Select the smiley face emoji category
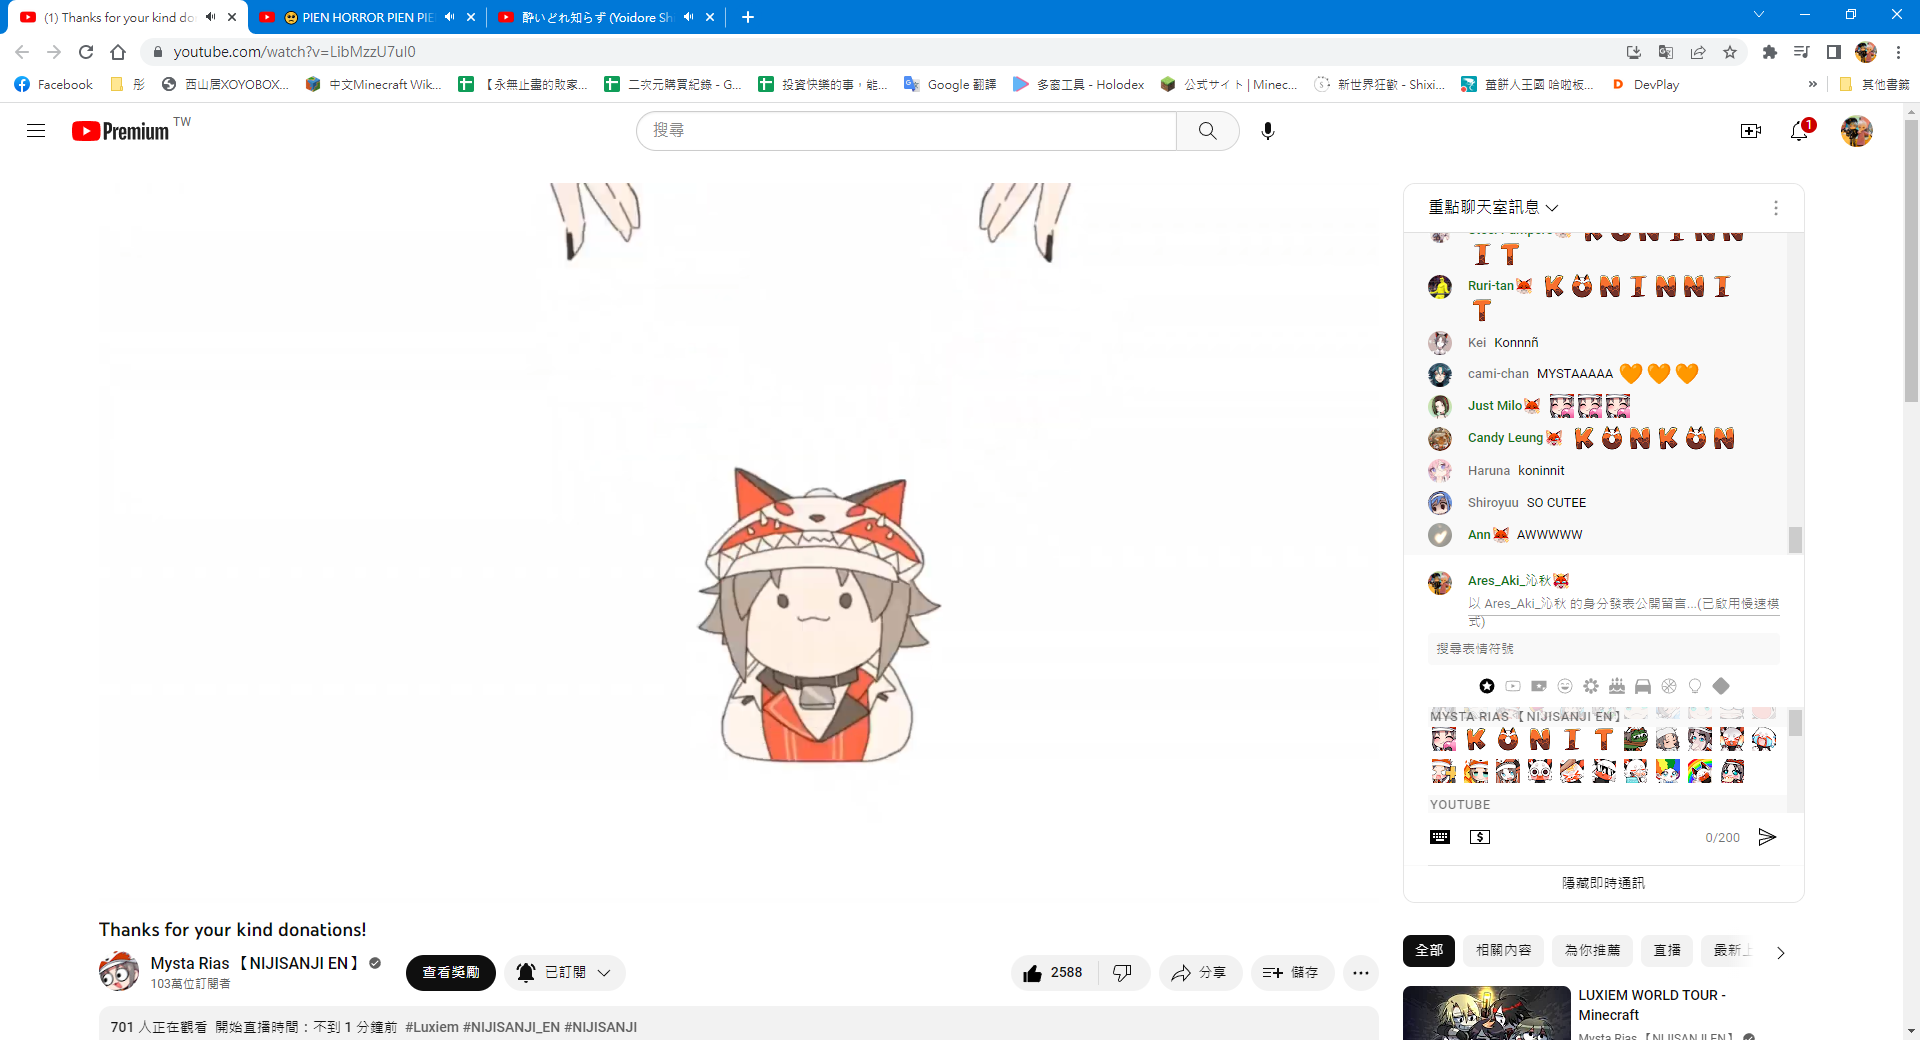This screenshot has height=1040, width=1920. [x=1565, y=686]
